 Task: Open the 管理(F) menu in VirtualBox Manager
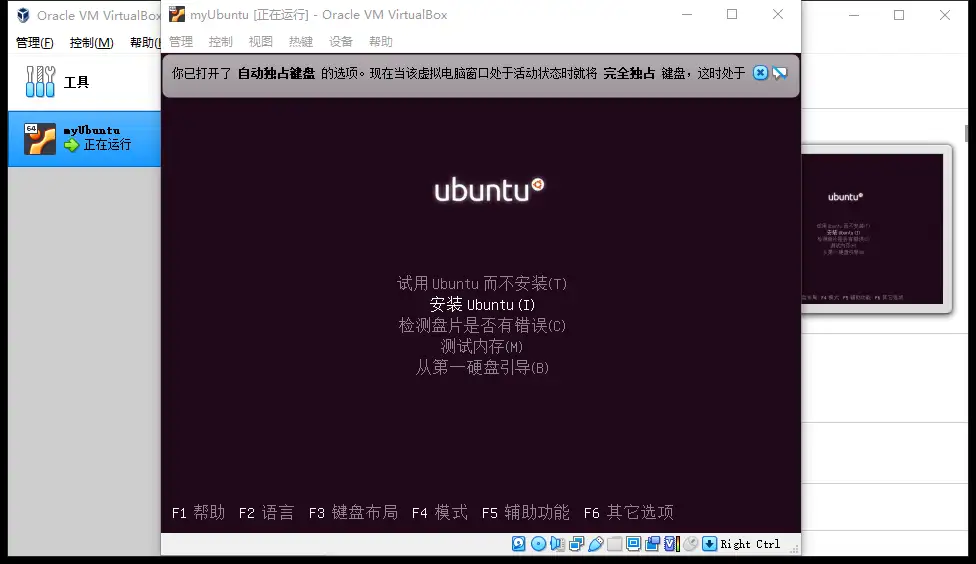click(x=34, y=43)
